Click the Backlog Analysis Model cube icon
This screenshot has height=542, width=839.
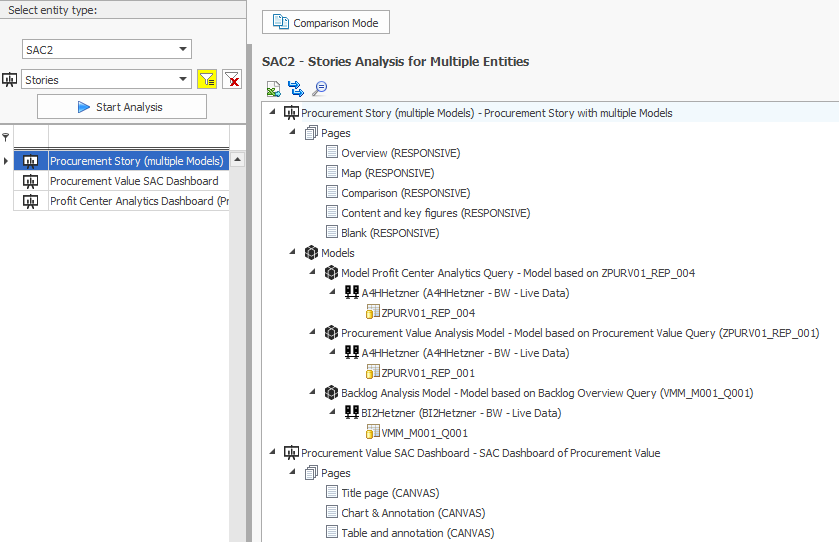(331, 393)
